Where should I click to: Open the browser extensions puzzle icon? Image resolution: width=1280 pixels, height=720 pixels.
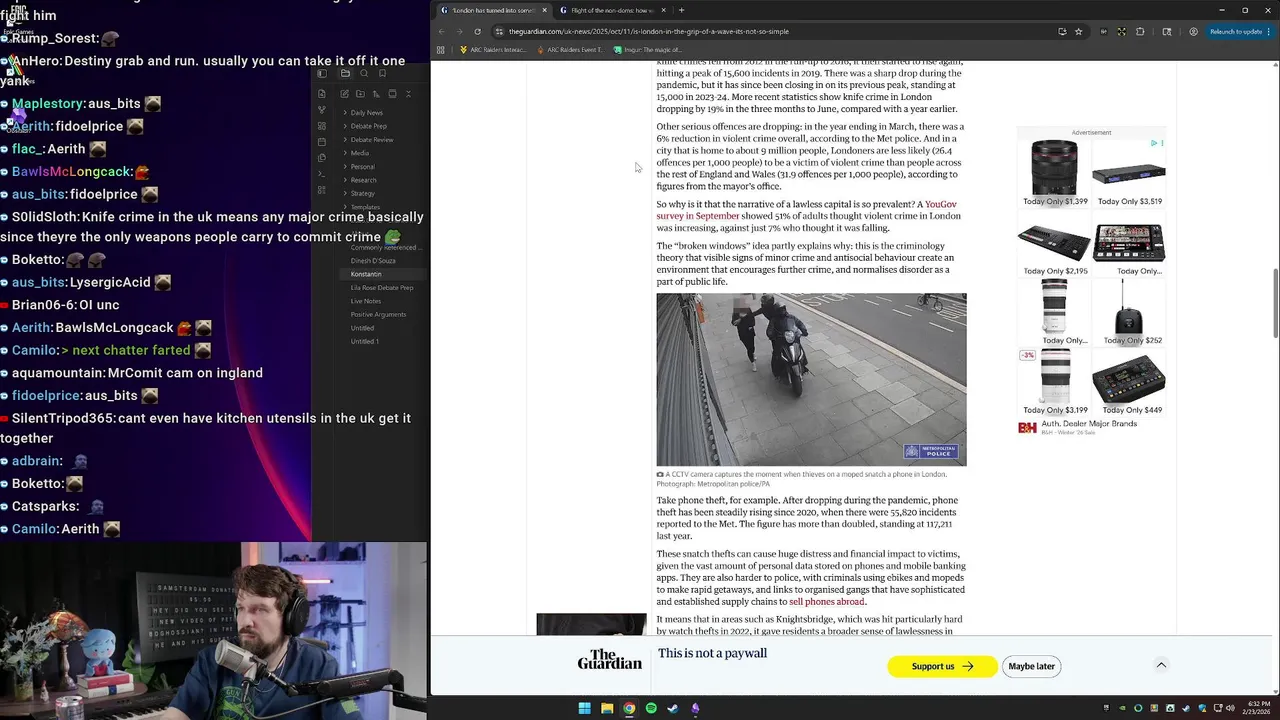pyautogui.click(x=1140, y=31)
